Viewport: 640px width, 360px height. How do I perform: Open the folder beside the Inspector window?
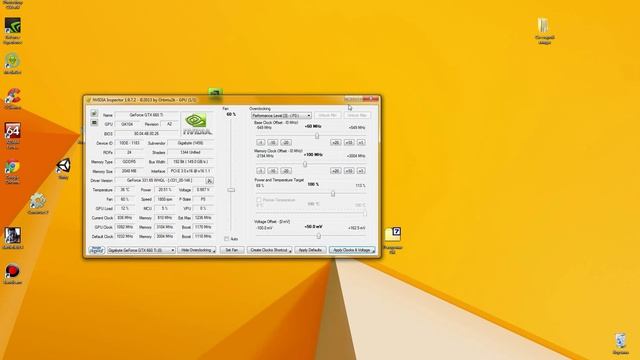tap(393, 240)
